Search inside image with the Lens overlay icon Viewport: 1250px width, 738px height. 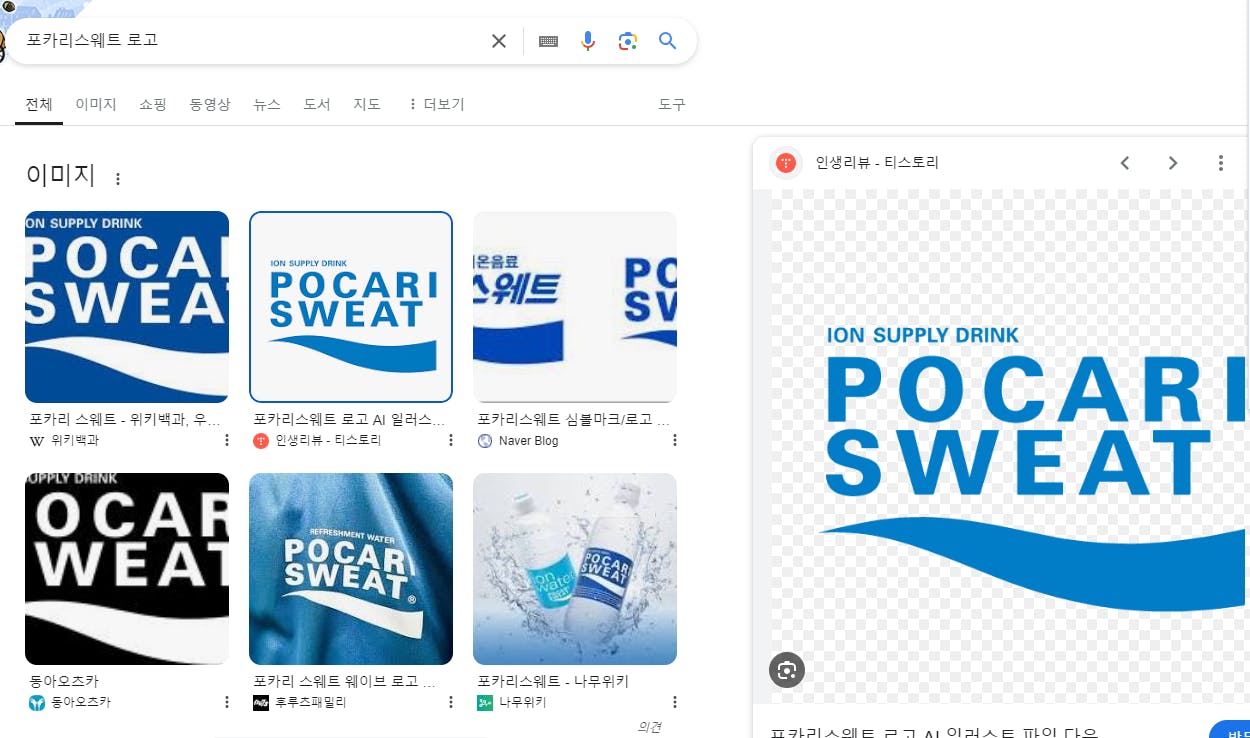pyautogui.click(x=787, y=670)
